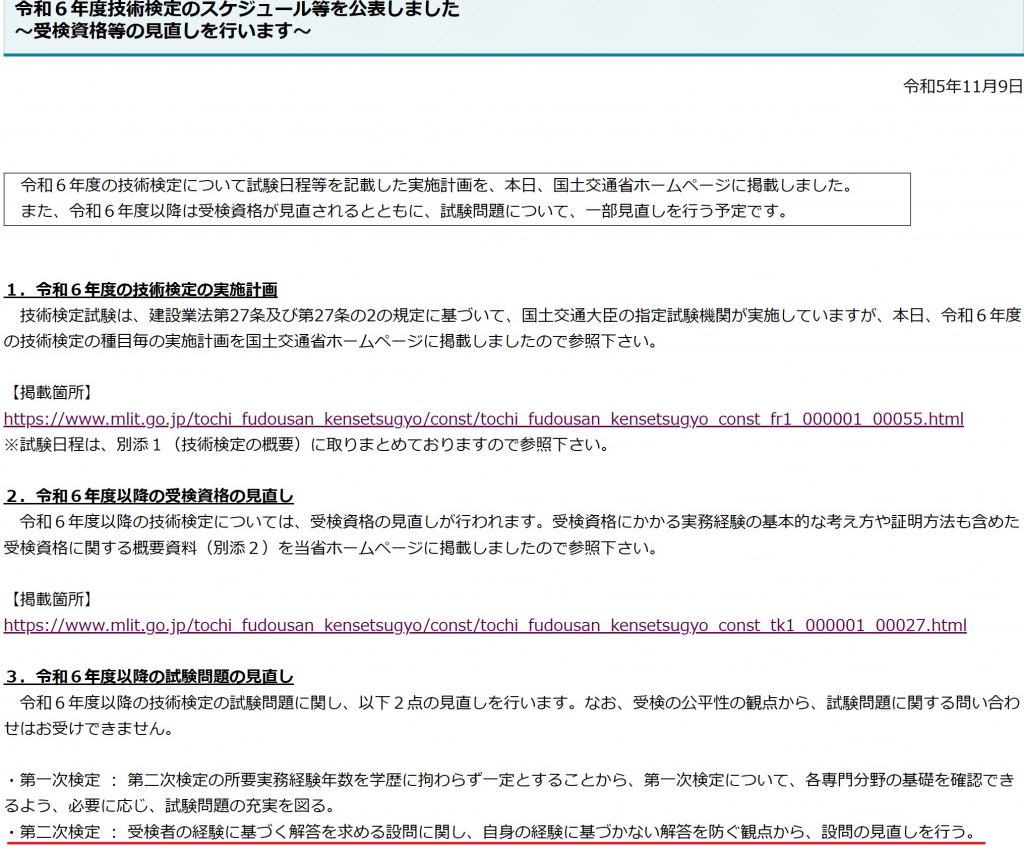Click the subtitle ～受検資格等の見直しを行います～
The width and height of the screenshot is (1024, 852).
(x=162, y=31)
